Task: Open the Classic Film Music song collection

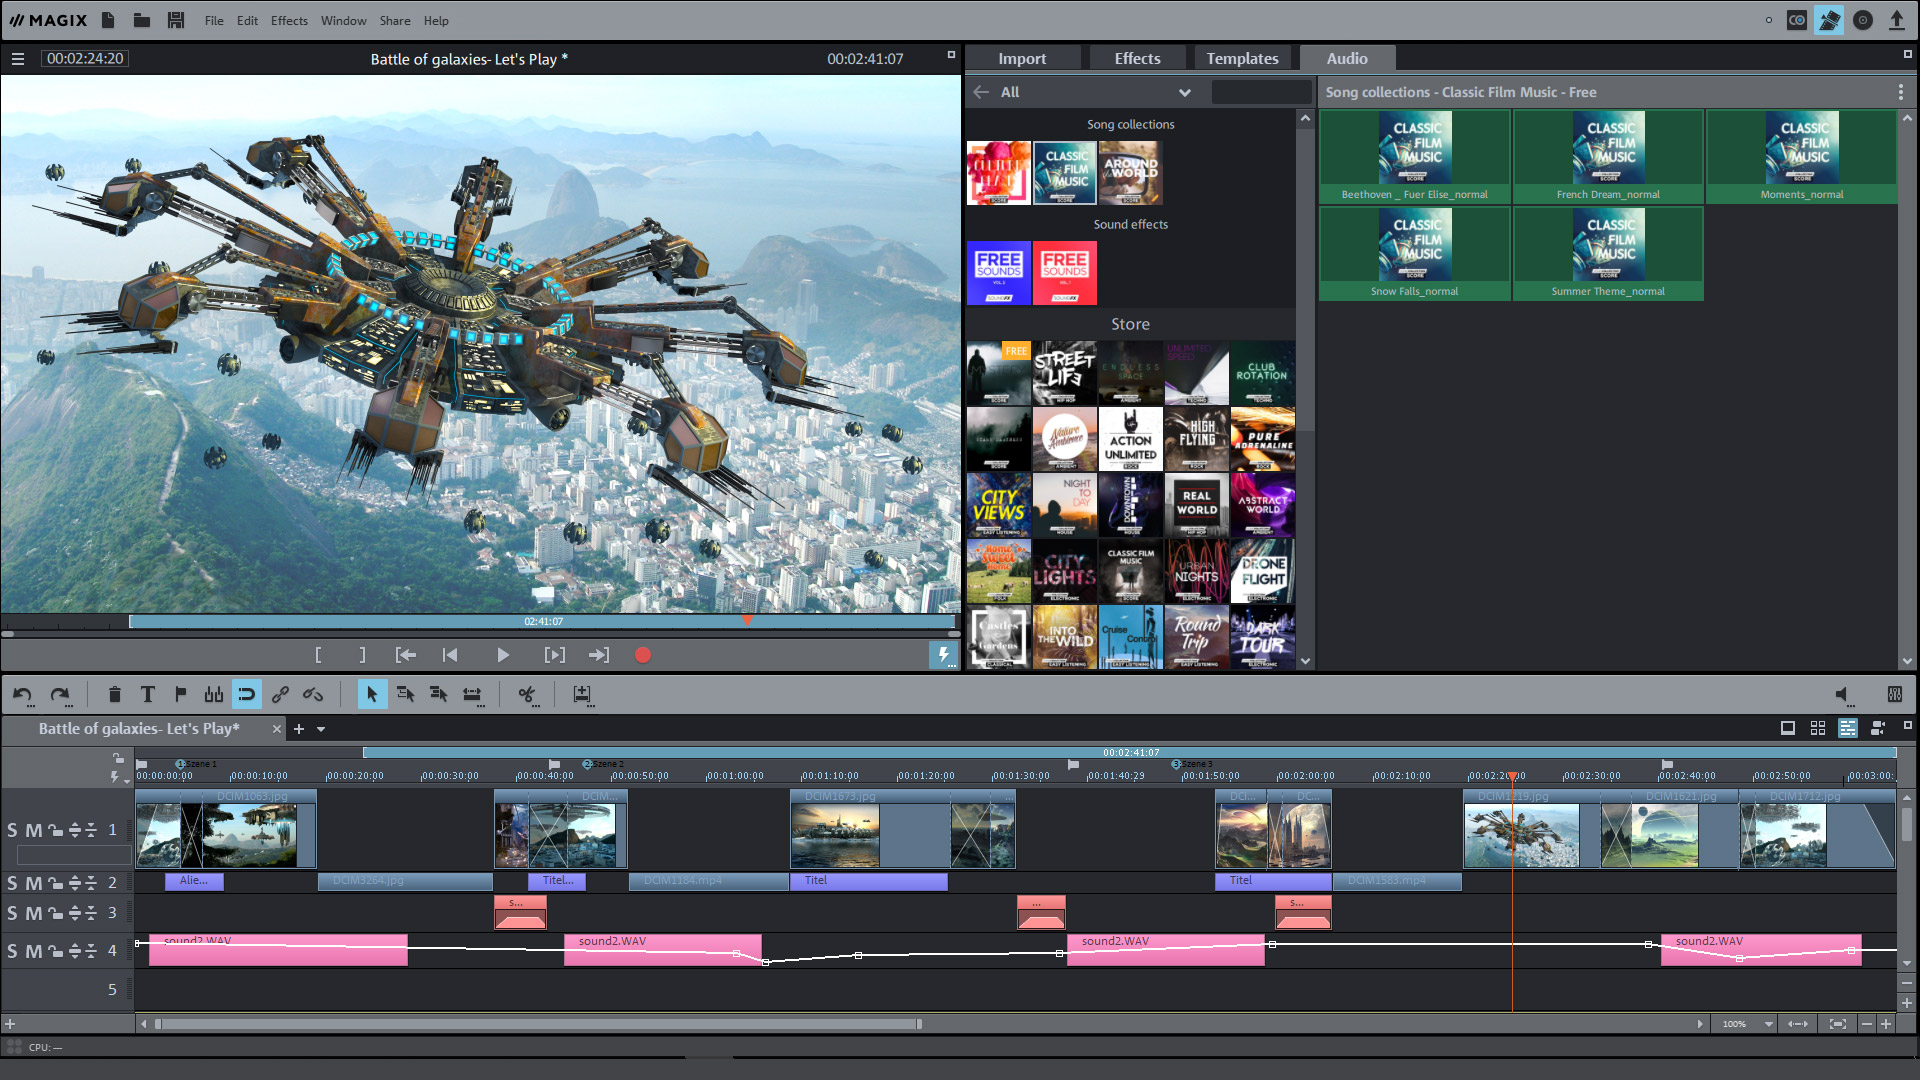Action: click(1064, 172)
